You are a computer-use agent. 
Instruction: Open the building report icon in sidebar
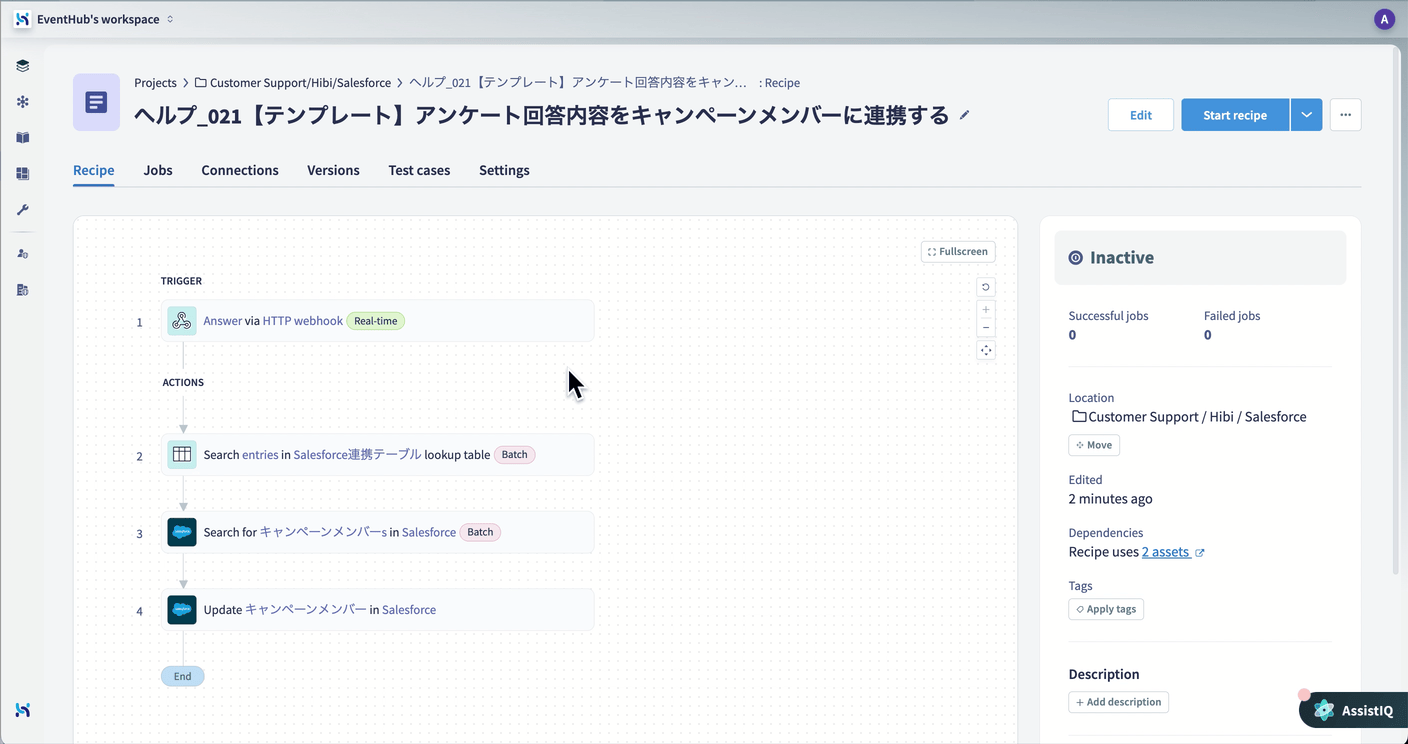coord(22,290)
